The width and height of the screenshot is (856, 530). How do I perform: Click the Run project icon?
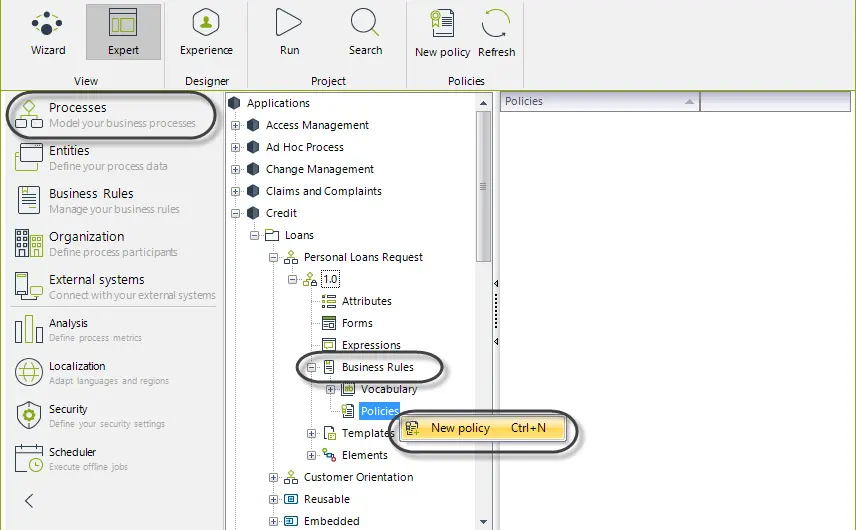[x=289, y=32]
